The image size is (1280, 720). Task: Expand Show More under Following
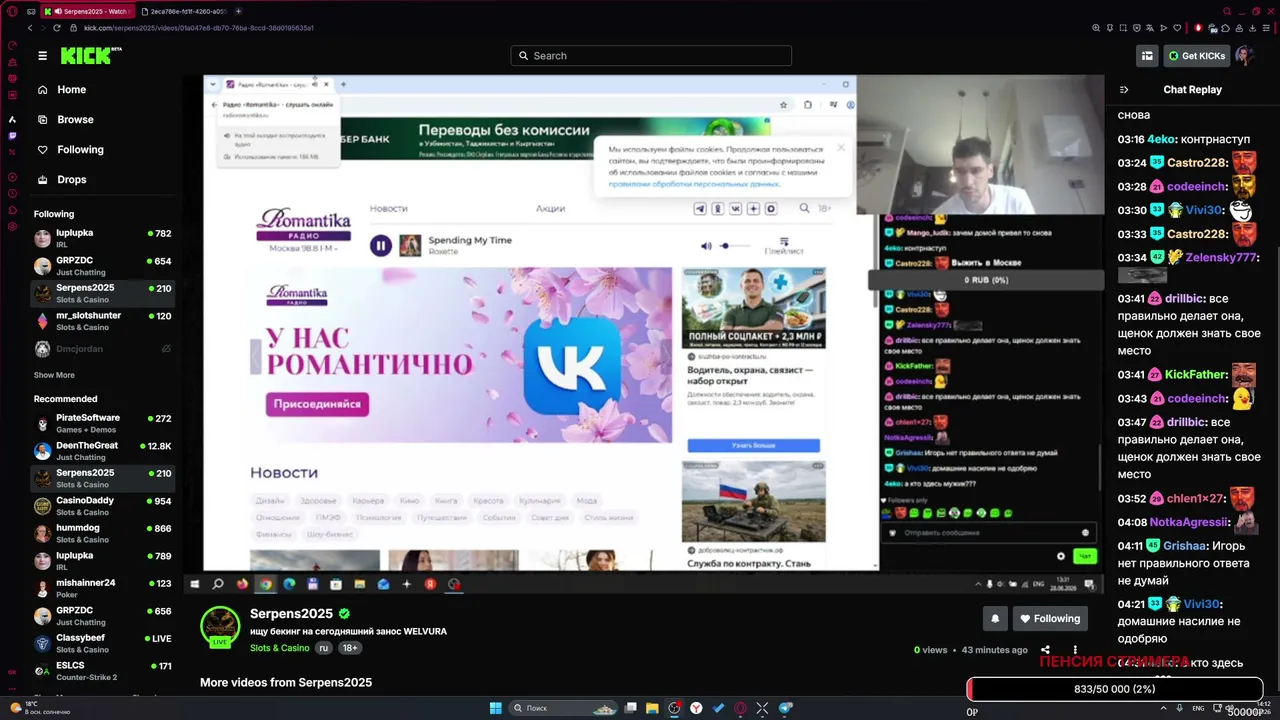[x=54, y=375]
